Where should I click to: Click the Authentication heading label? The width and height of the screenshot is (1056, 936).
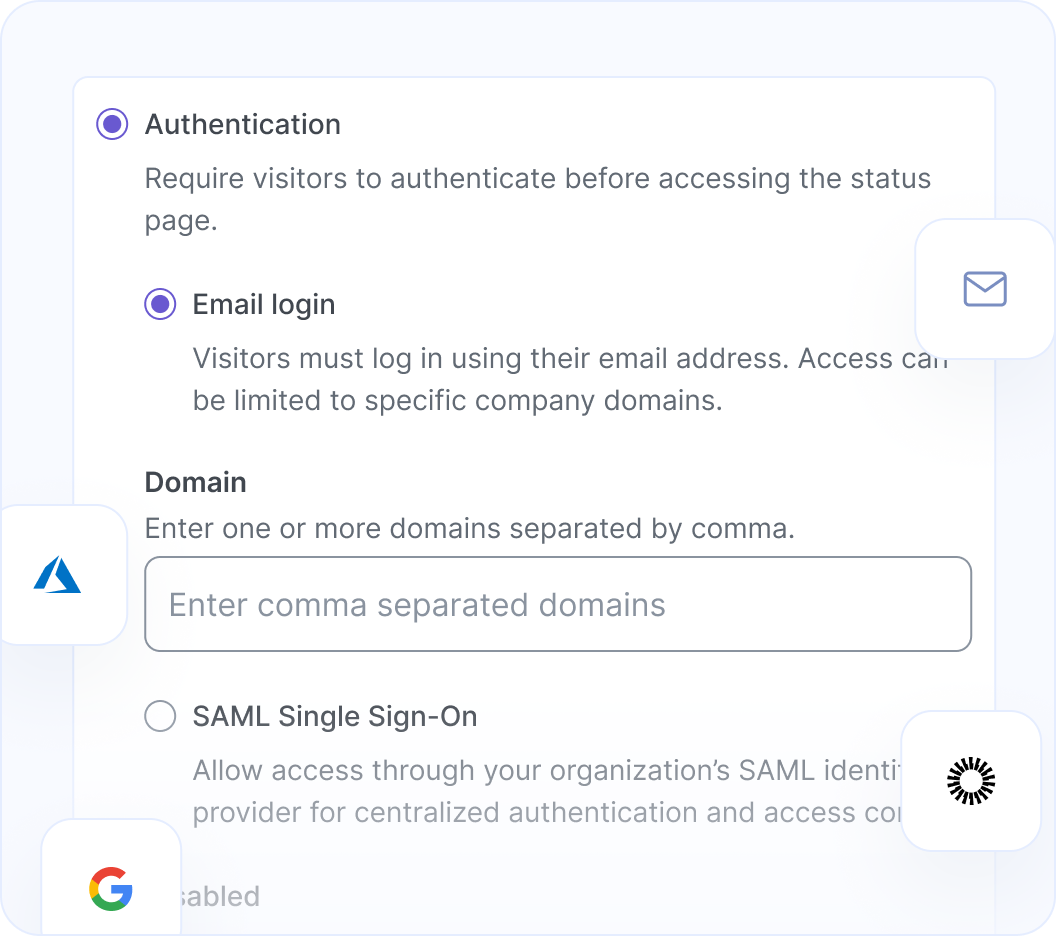click(x=243, y=124)
